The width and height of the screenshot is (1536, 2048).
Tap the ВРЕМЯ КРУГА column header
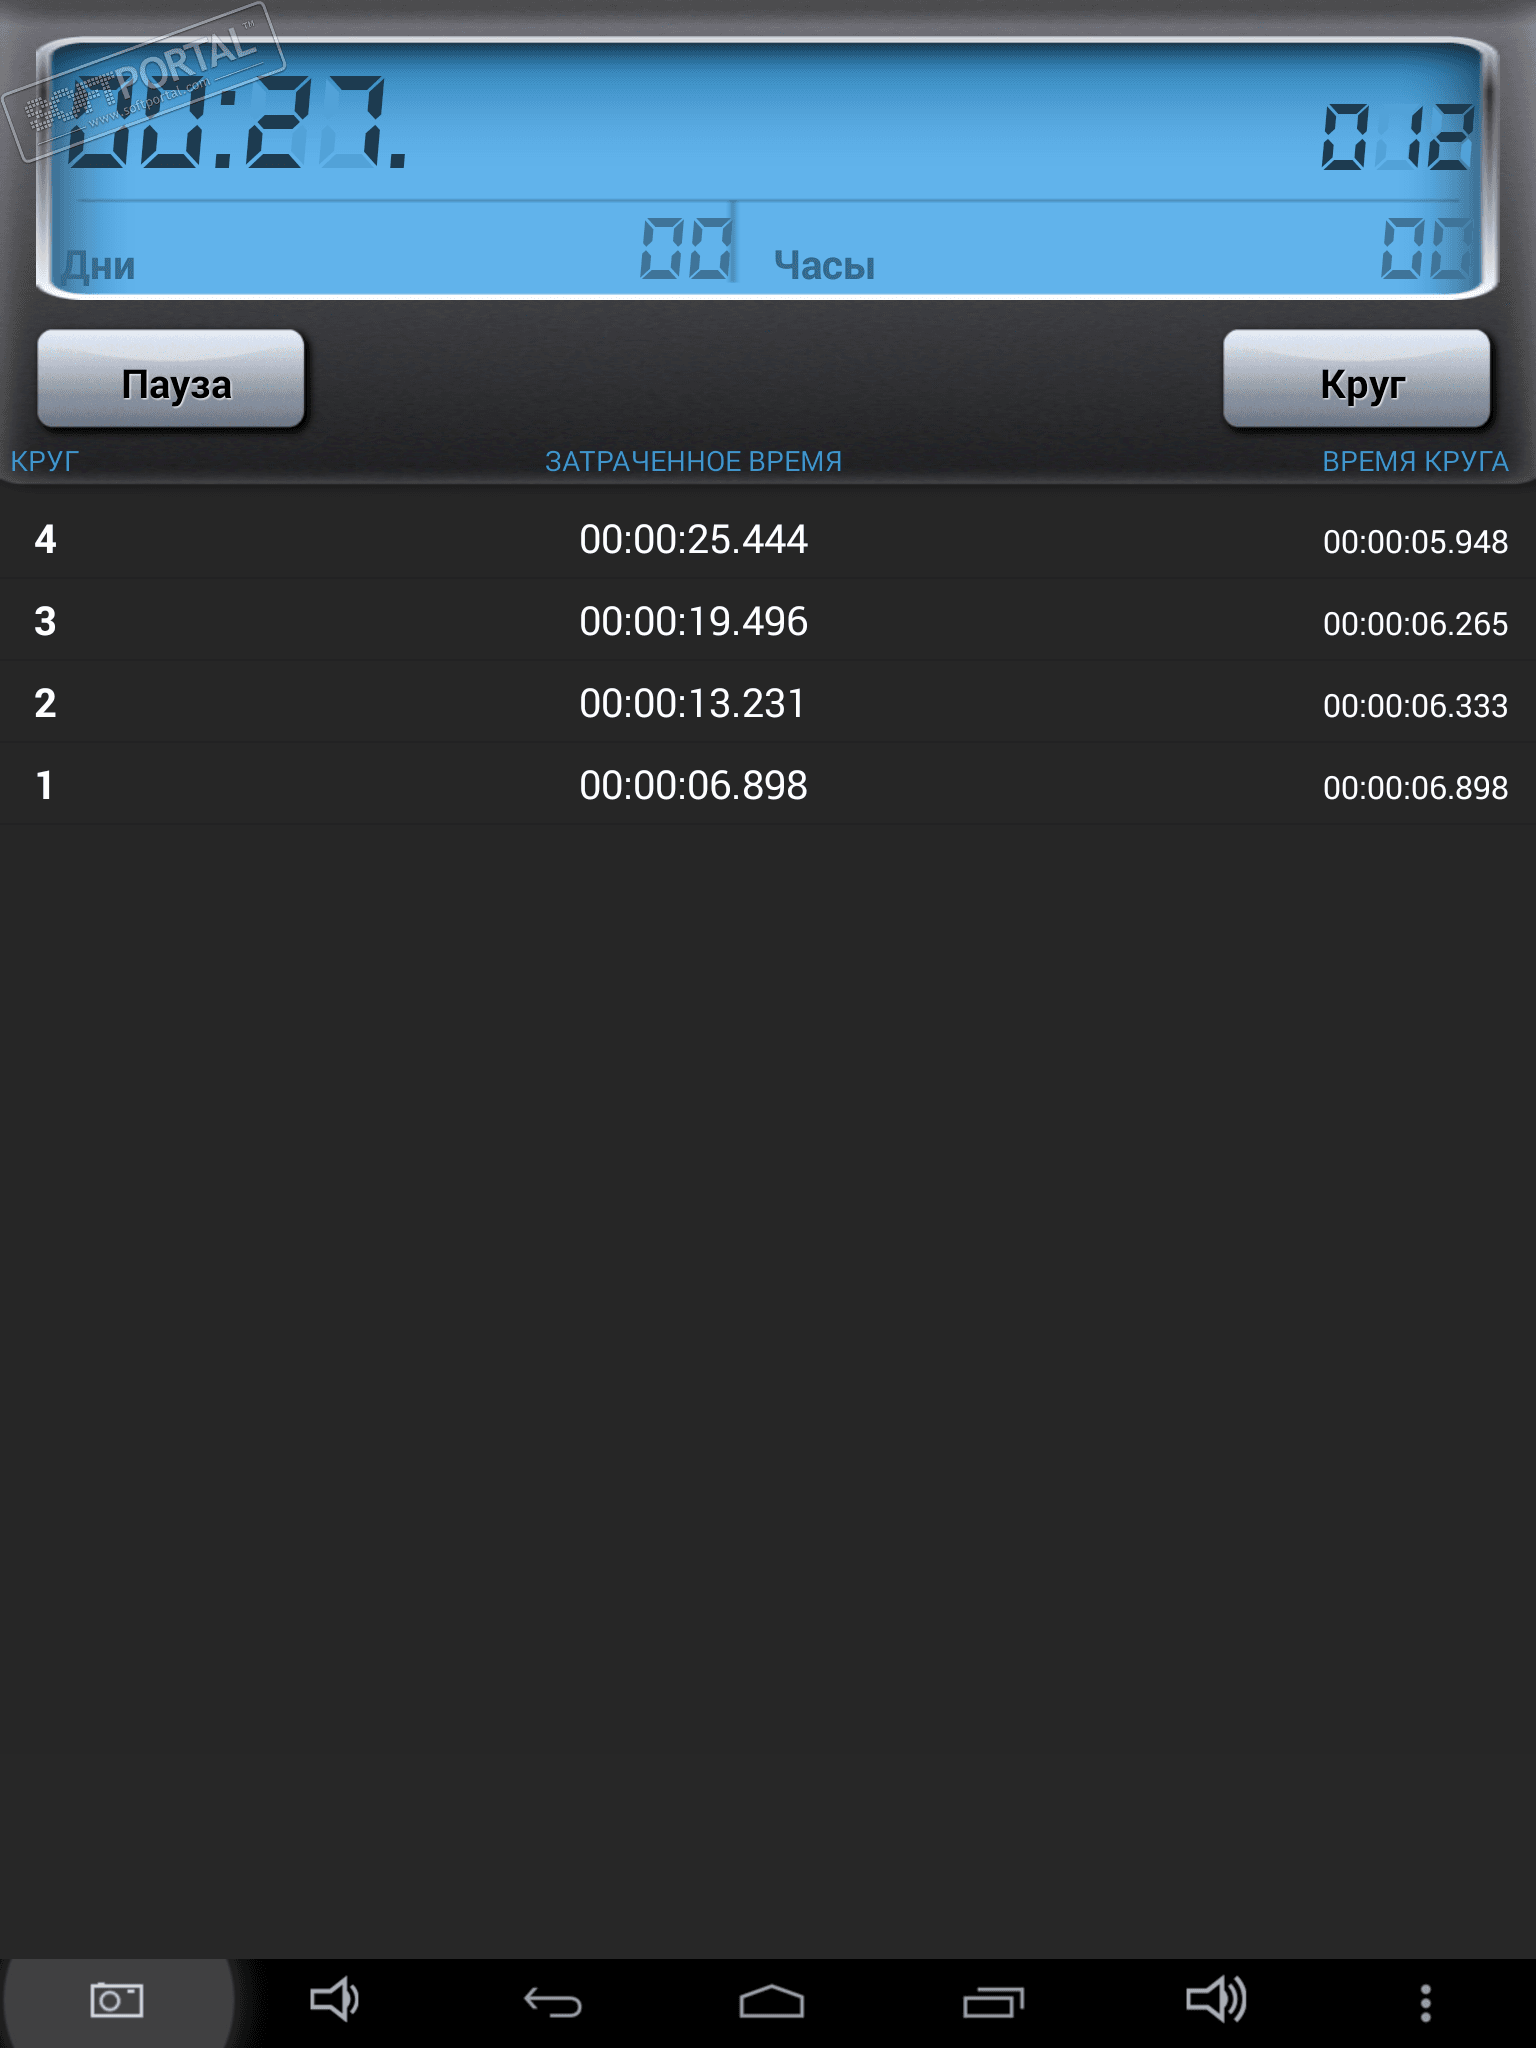(1415, 461)
